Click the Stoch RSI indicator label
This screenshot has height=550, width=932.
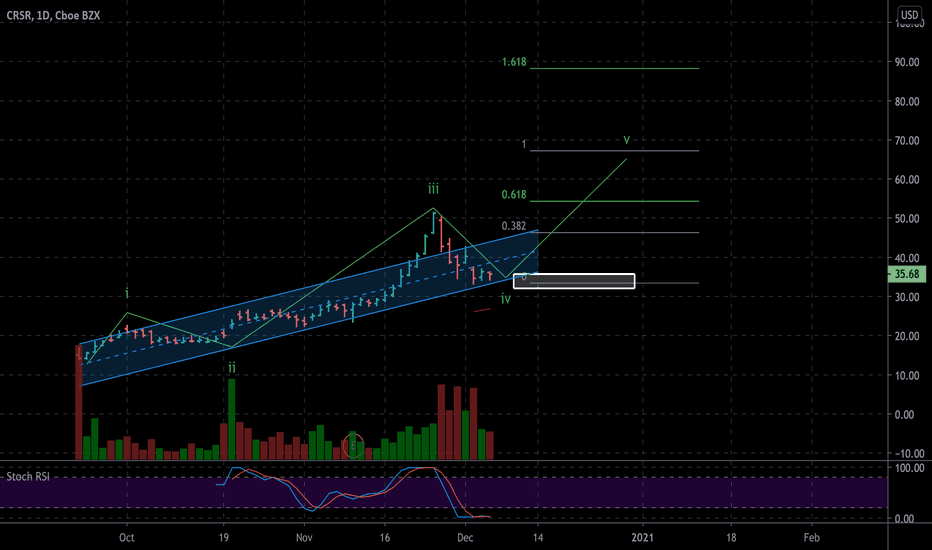point(28,477)
